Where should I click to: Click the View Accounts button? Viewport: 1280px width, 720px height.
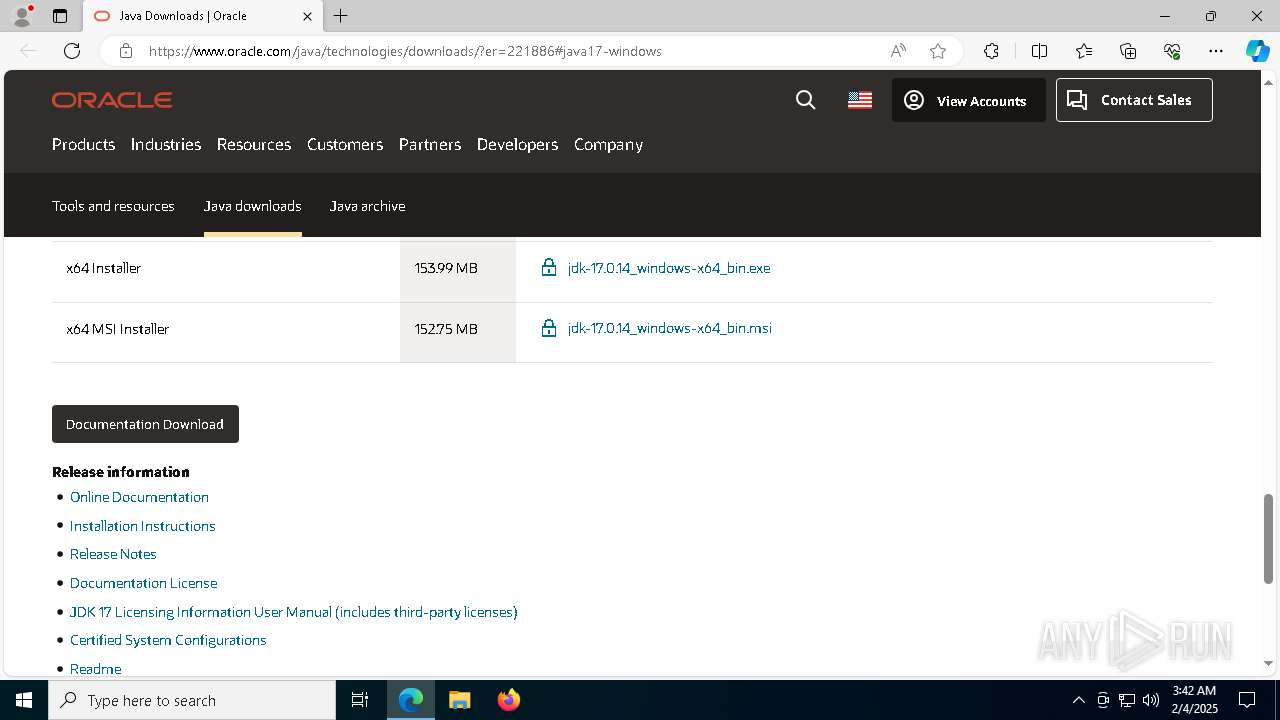pyautogui.click(x=968, y=100)
